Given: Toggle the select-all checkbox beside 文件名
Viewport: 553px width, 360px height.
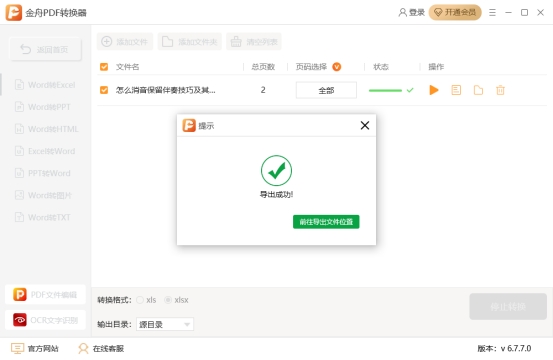Looking at the screenshot, I should [x=104, y=67].
